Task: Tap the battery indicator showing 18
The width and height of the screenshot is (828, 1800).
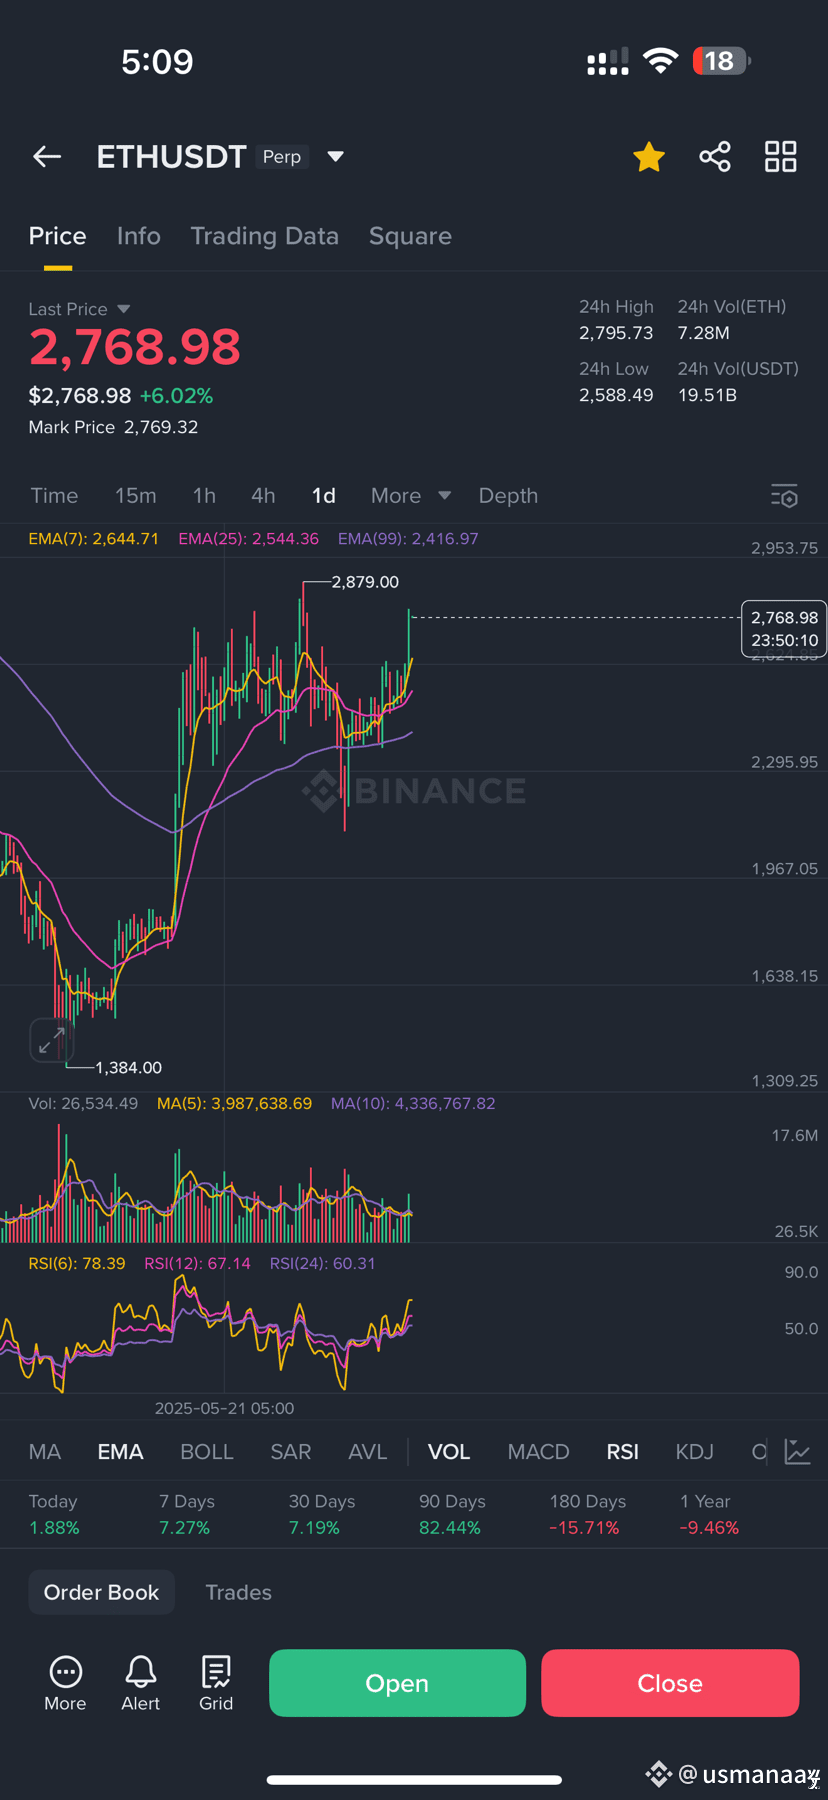Action: [721, 61]
